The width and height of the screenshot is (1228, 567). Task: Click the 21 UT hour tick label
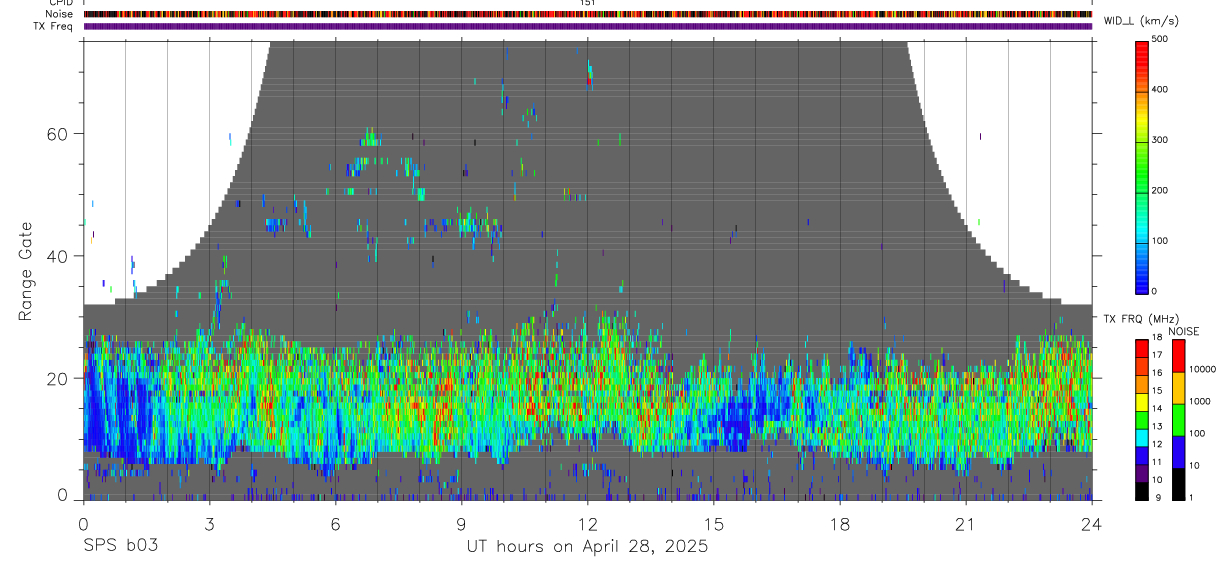tap(966, 524)
